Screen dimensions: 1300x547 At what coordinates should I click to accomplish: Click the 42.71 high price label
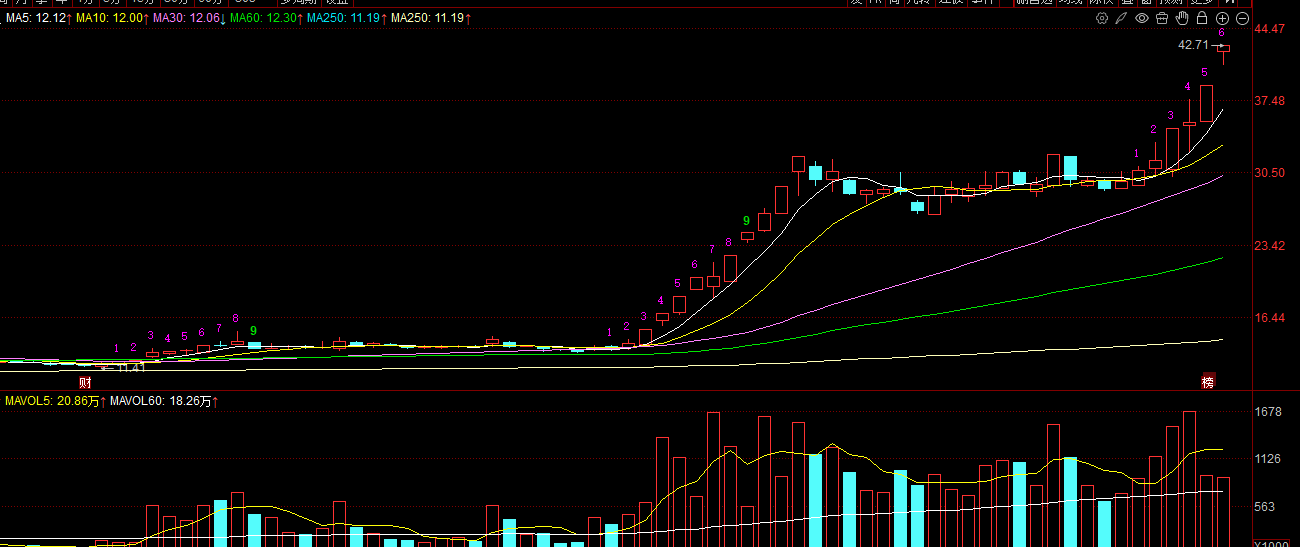[1195, 45]
